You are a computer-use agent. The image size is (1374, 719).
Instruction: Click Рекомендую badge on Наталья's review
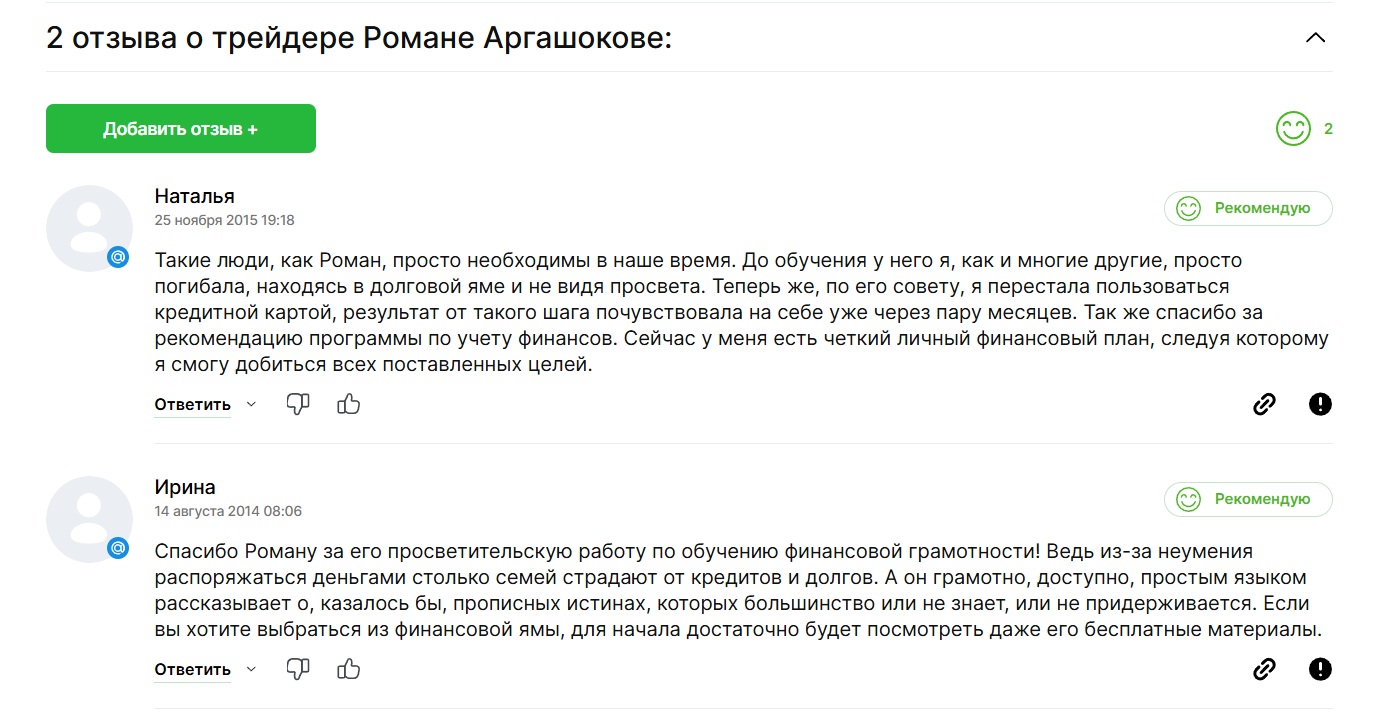point(1248,208)
